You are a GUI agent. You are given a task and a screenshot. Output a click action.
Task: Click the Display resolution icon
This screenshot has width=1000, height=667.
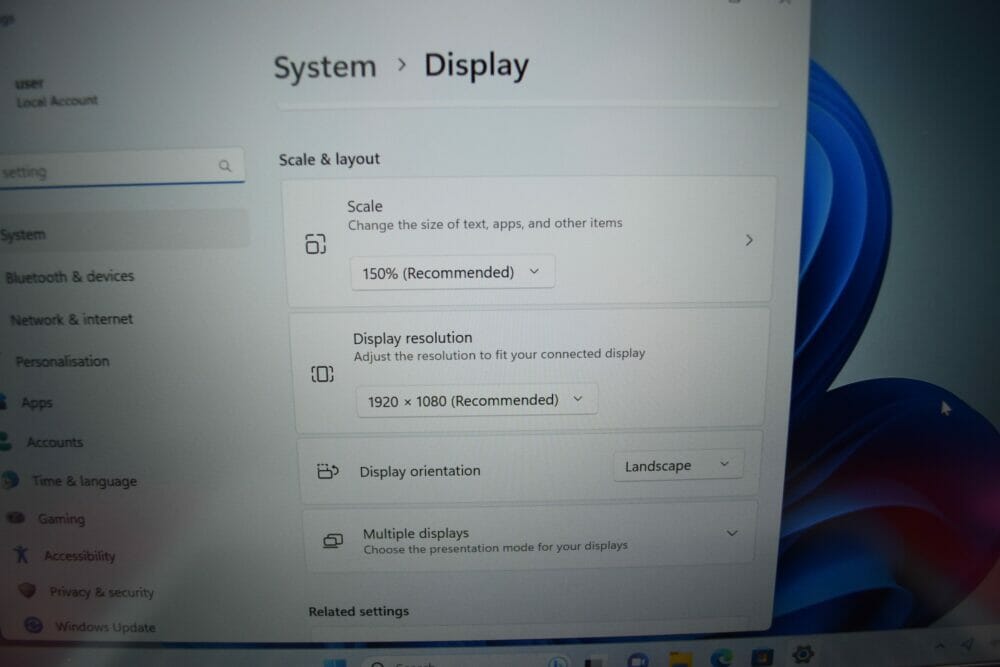[322, 374]
